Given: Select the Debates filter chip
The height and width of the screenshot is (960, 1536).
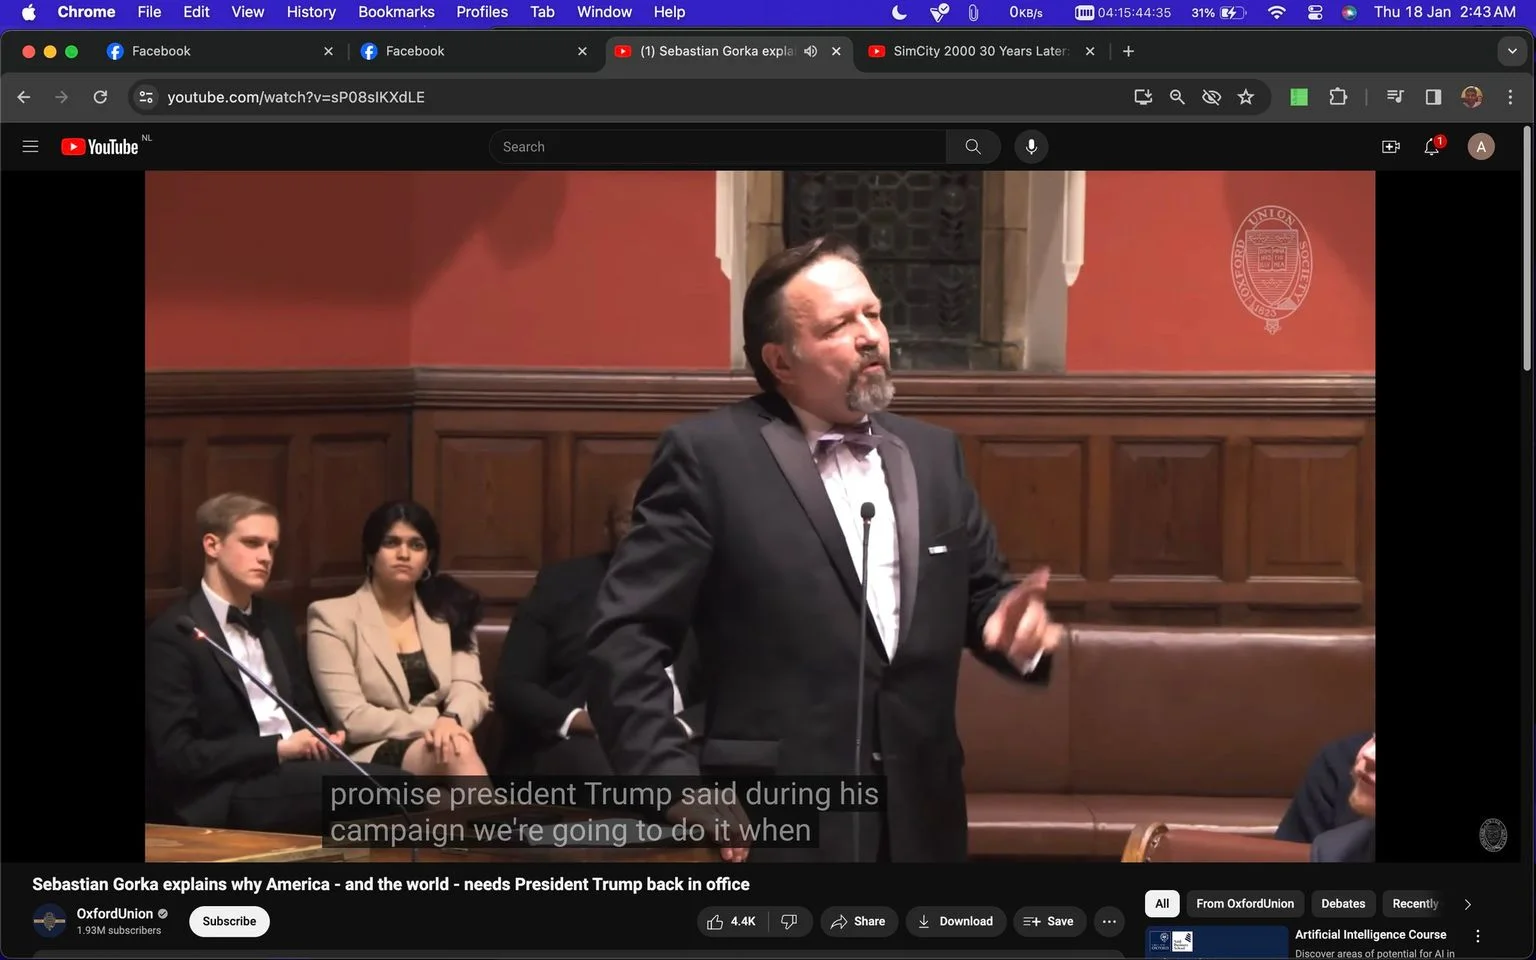Looking at the screenshot, I should click(x=1343, y=904).
